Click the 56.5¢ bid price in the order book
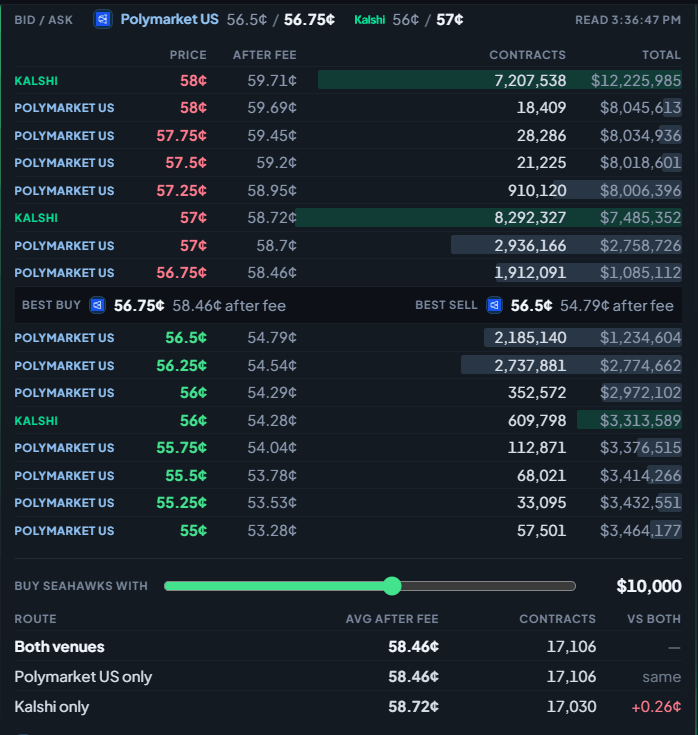 [186, 338]
